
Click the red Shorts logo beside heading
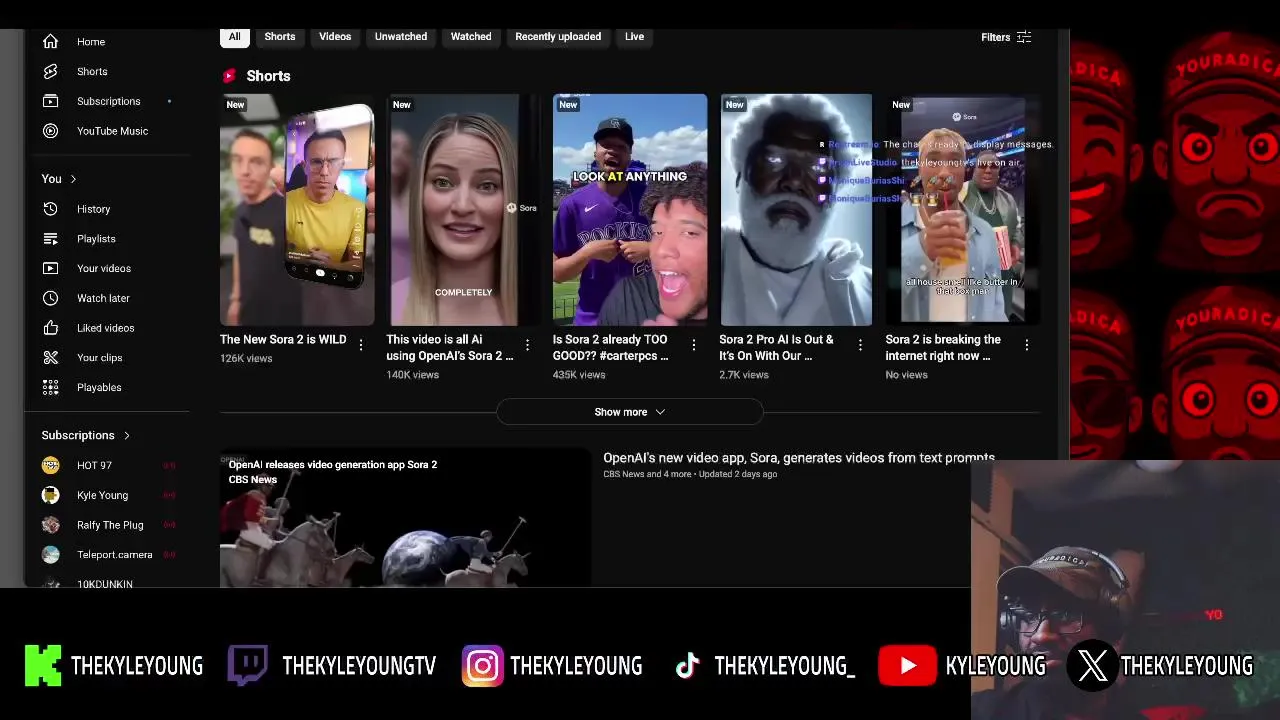click(229, 76)
